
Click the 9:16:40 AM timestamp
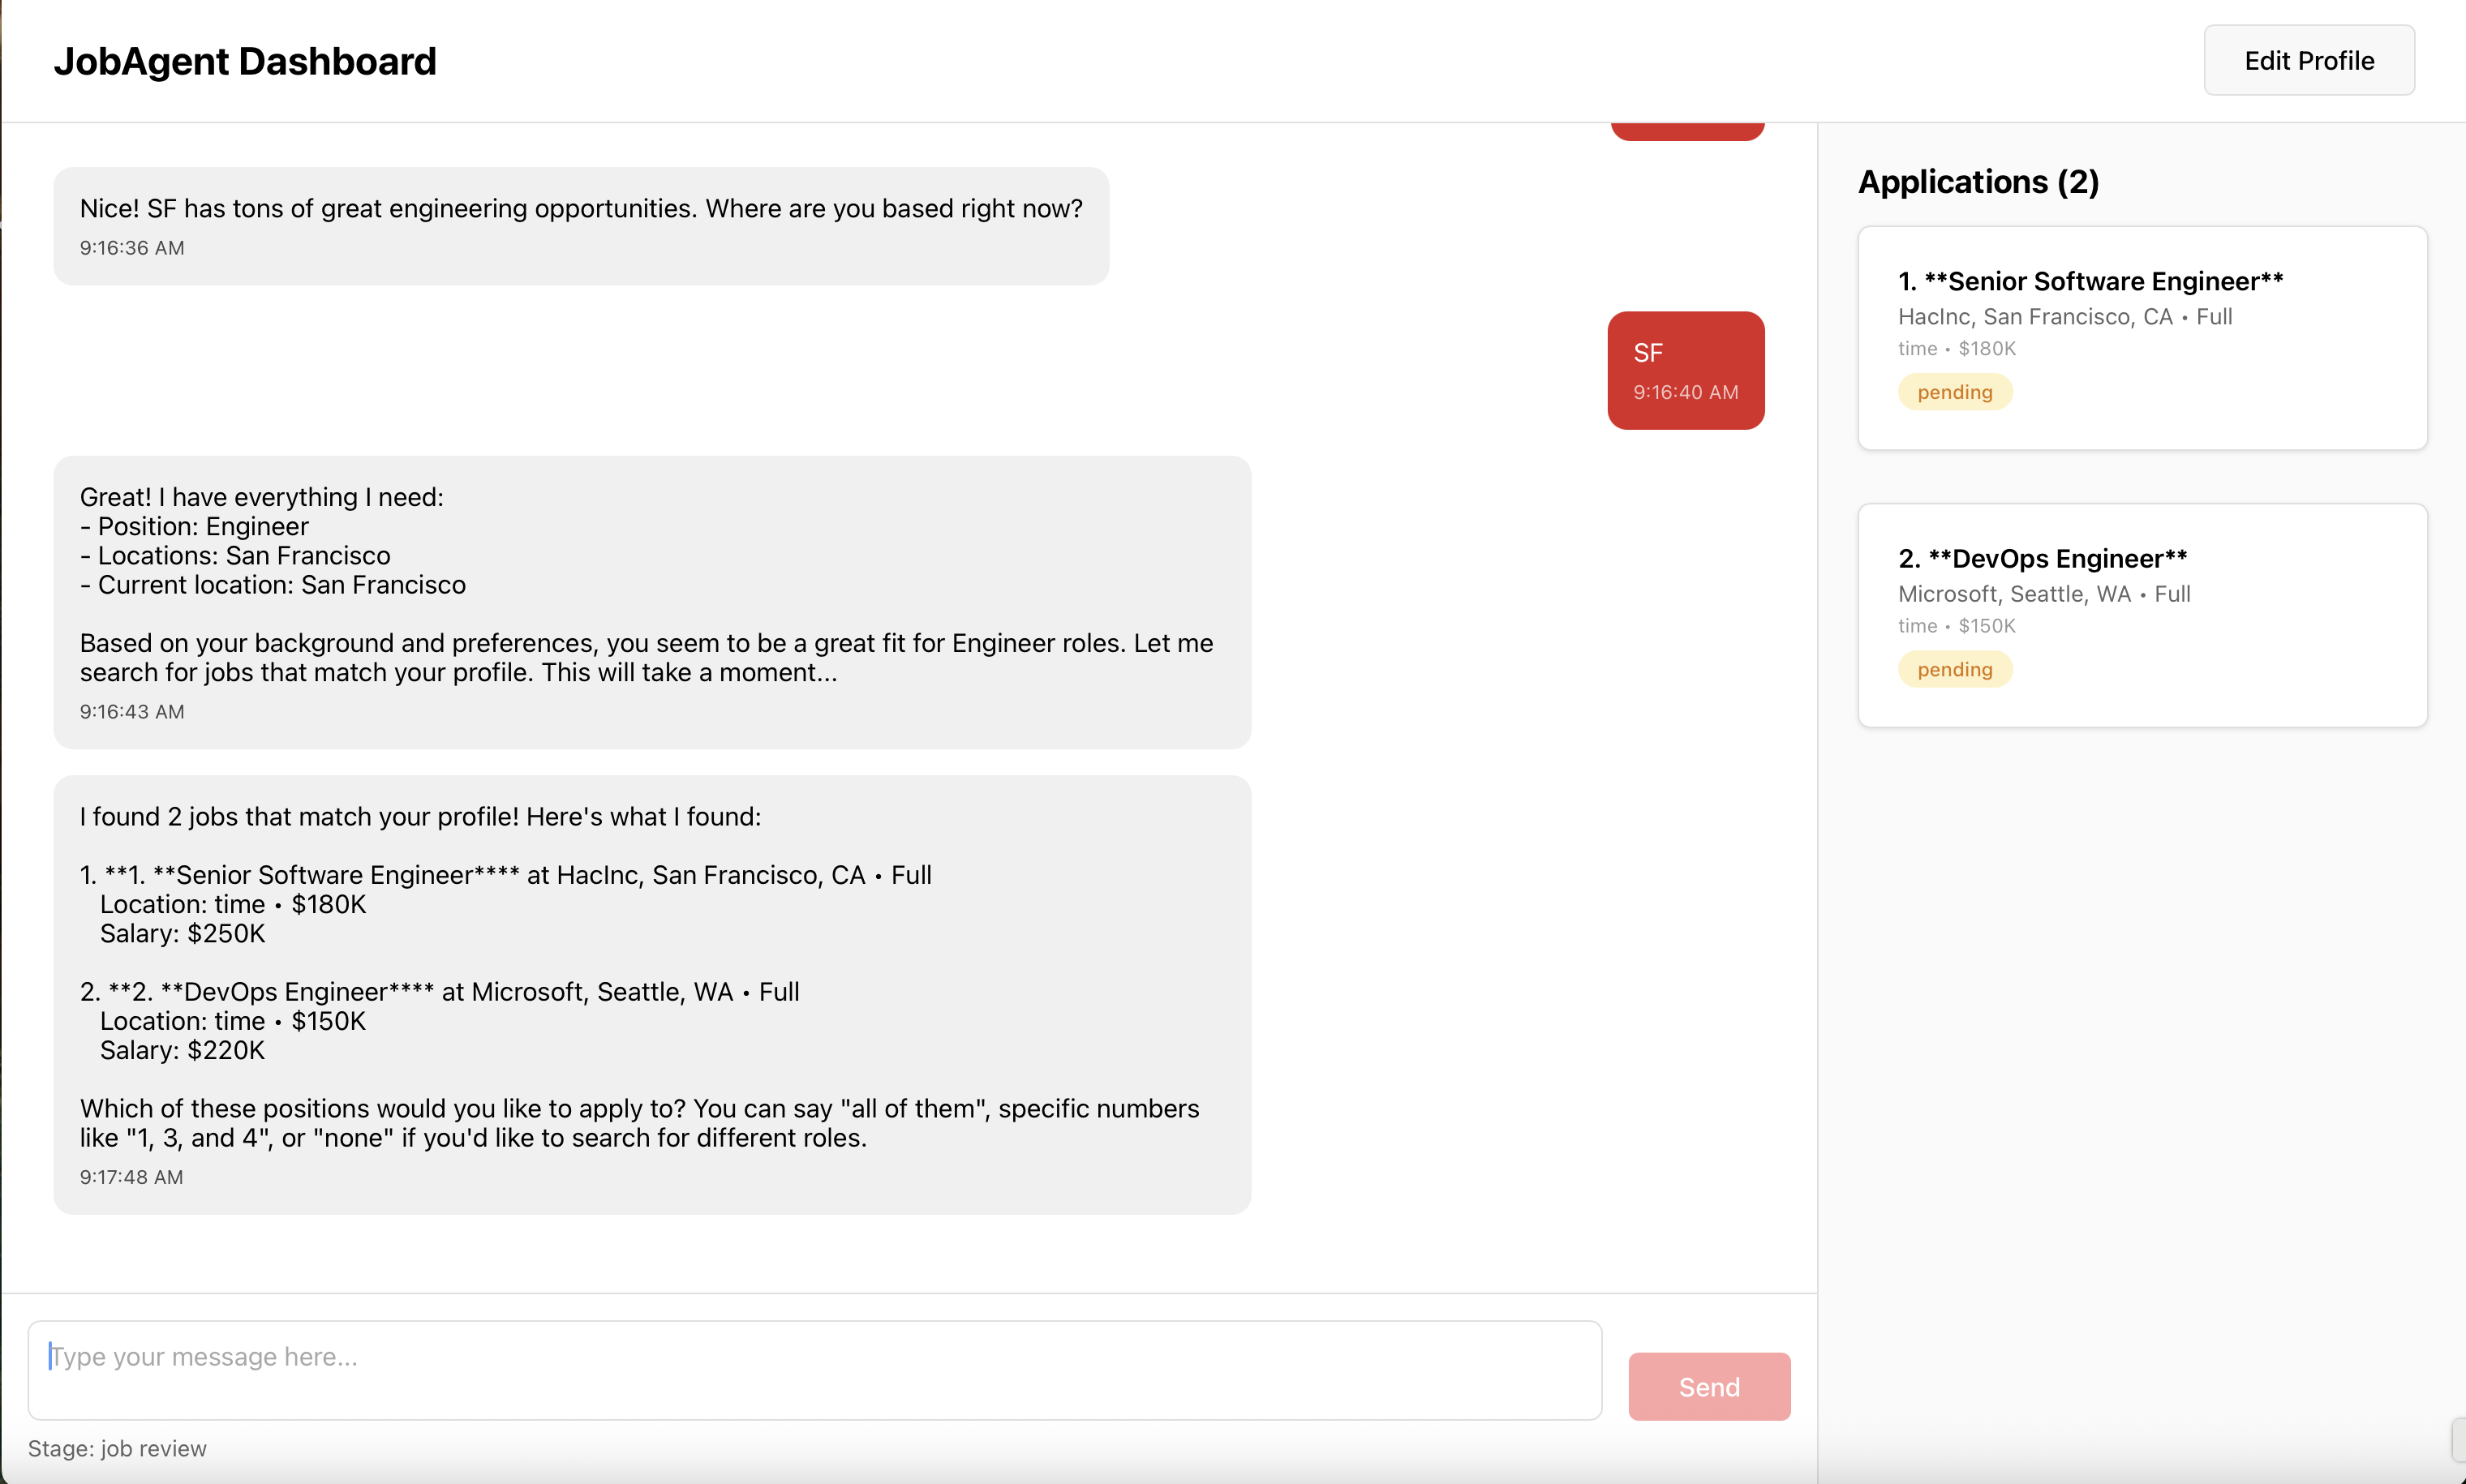(1685, 392)
